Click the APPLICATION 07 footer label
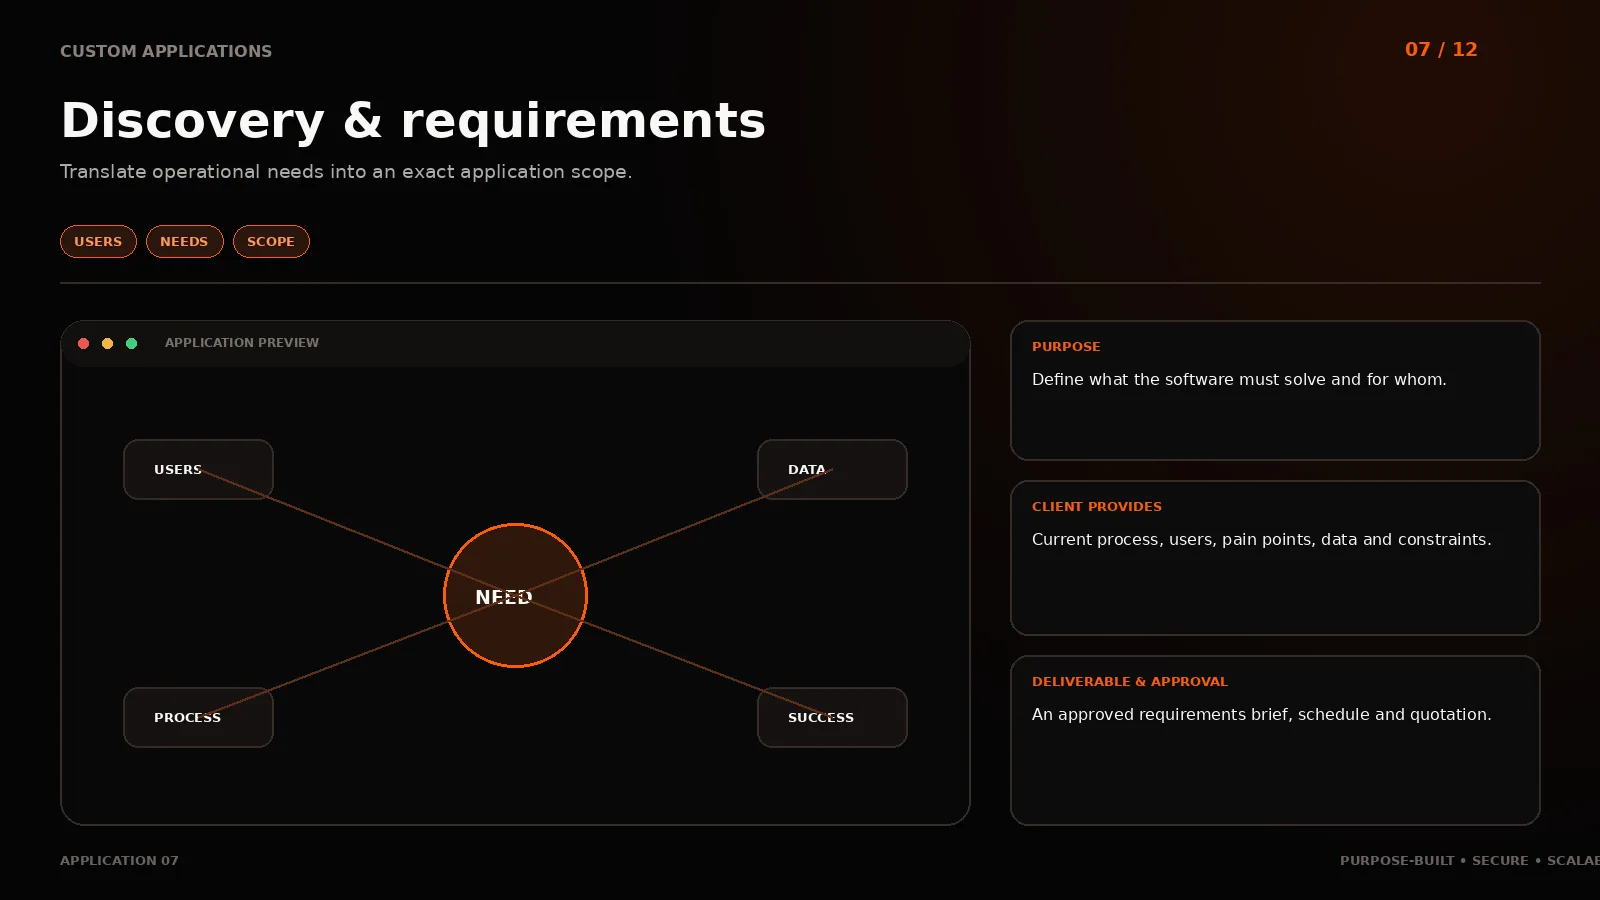1600x900 pixels. (x=119, y=860)
